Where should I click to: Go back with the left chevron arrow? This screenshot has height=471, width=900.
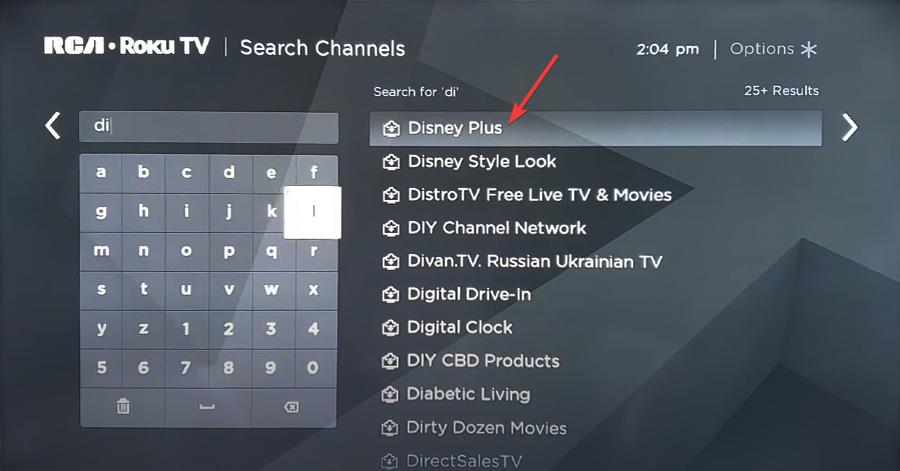[x=53, y=126]
